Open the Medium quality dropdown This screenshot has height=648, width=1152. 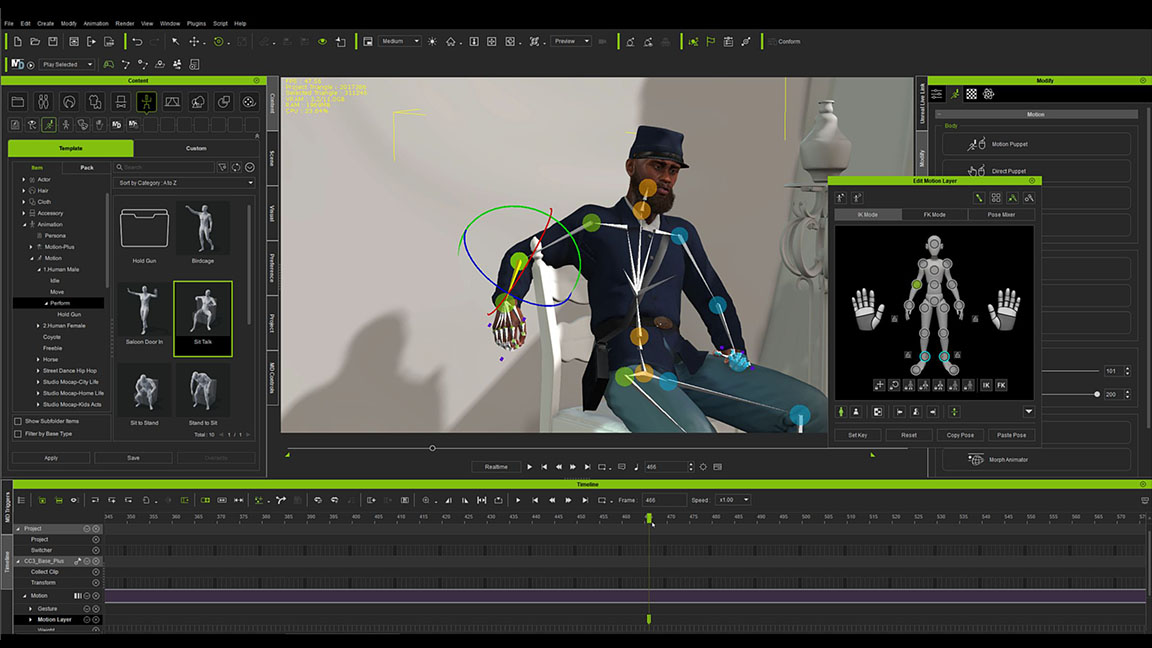[400, 41]
